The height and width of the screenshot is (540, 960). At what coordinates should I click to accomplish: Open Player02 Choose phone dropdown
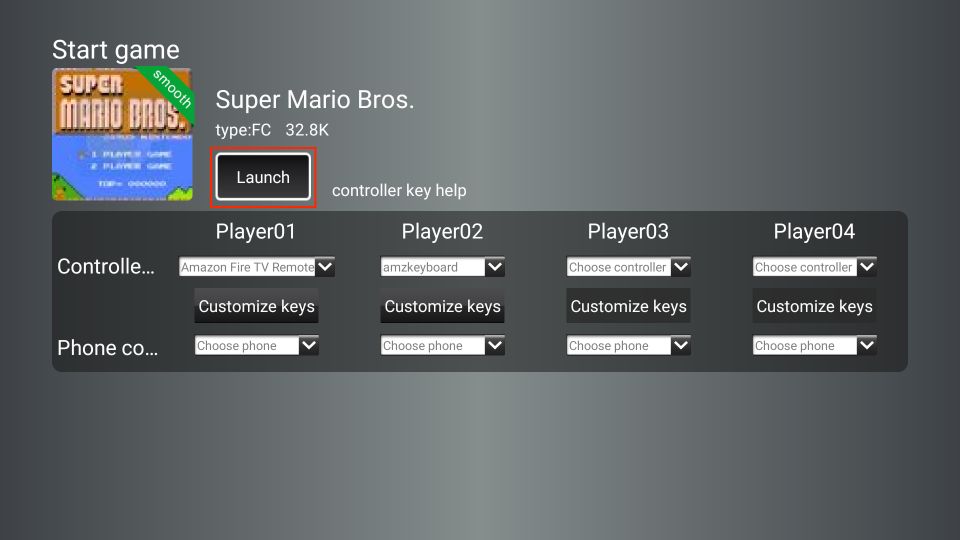[442, 345]
